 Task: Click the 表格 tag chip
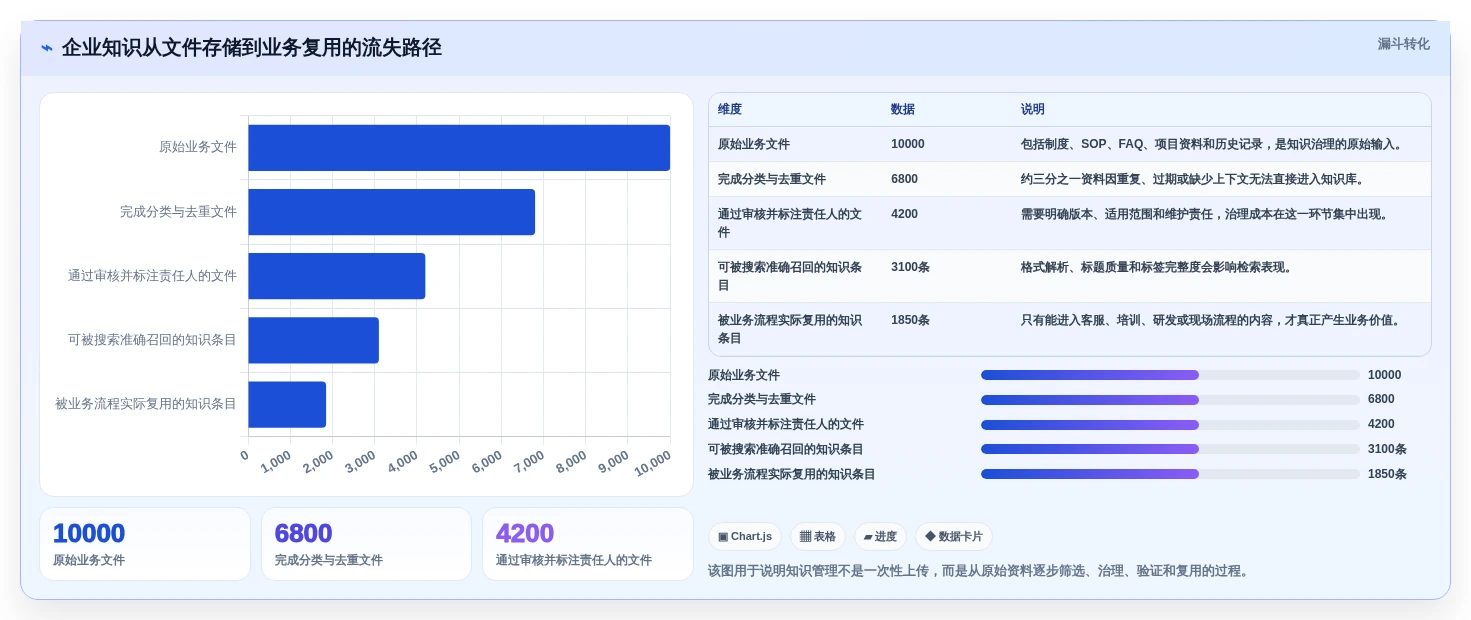pyautogui.click(x=817, y=537)
